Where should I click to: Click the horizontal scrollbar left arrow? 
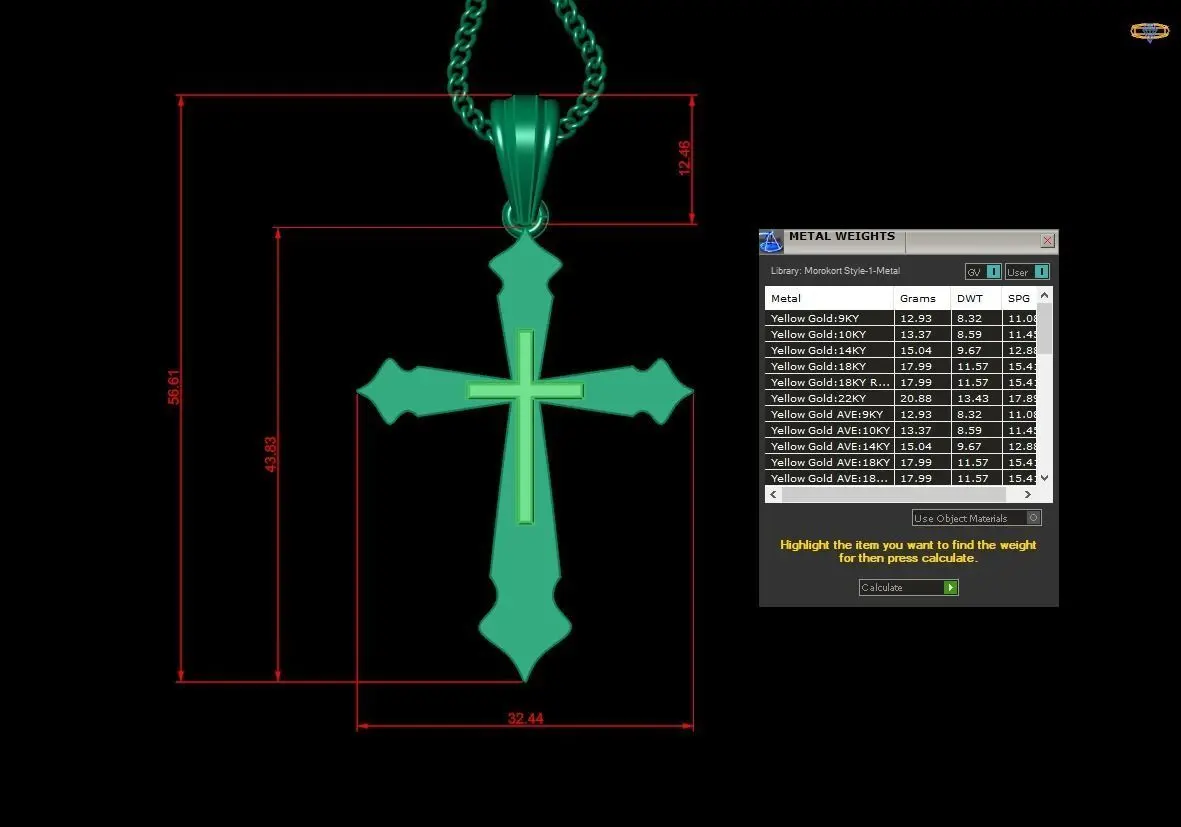773,495
